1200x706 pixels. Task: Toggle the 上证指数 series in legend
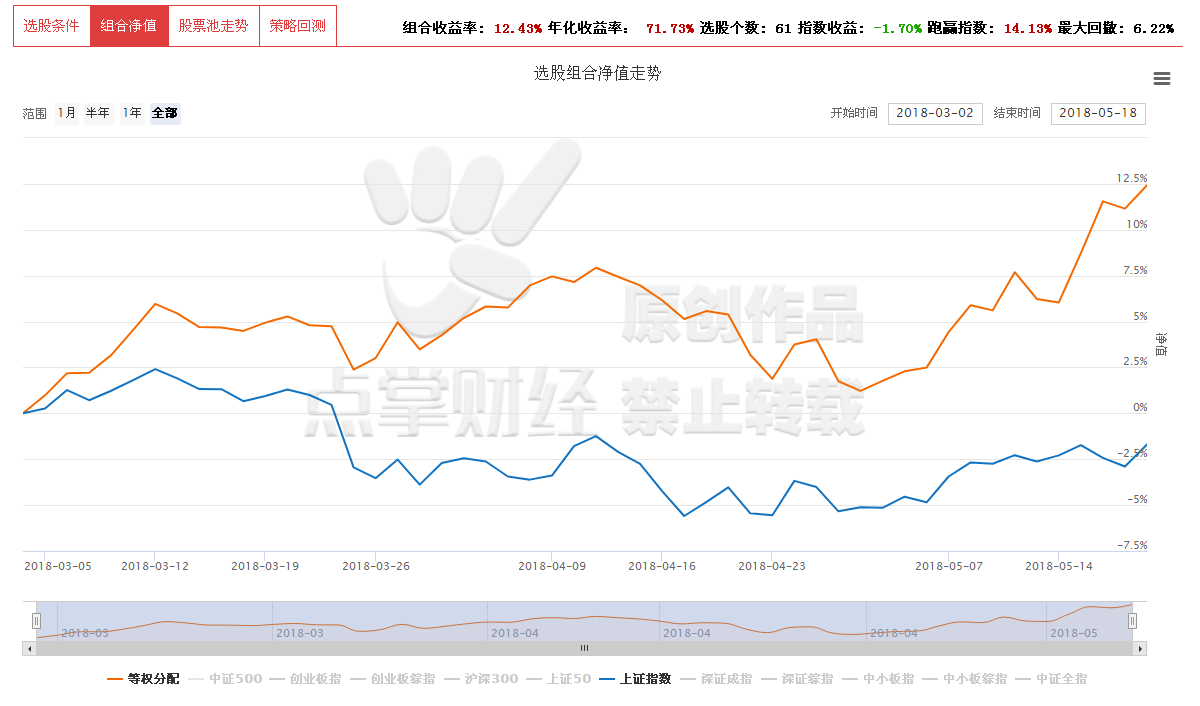[635, 679]
